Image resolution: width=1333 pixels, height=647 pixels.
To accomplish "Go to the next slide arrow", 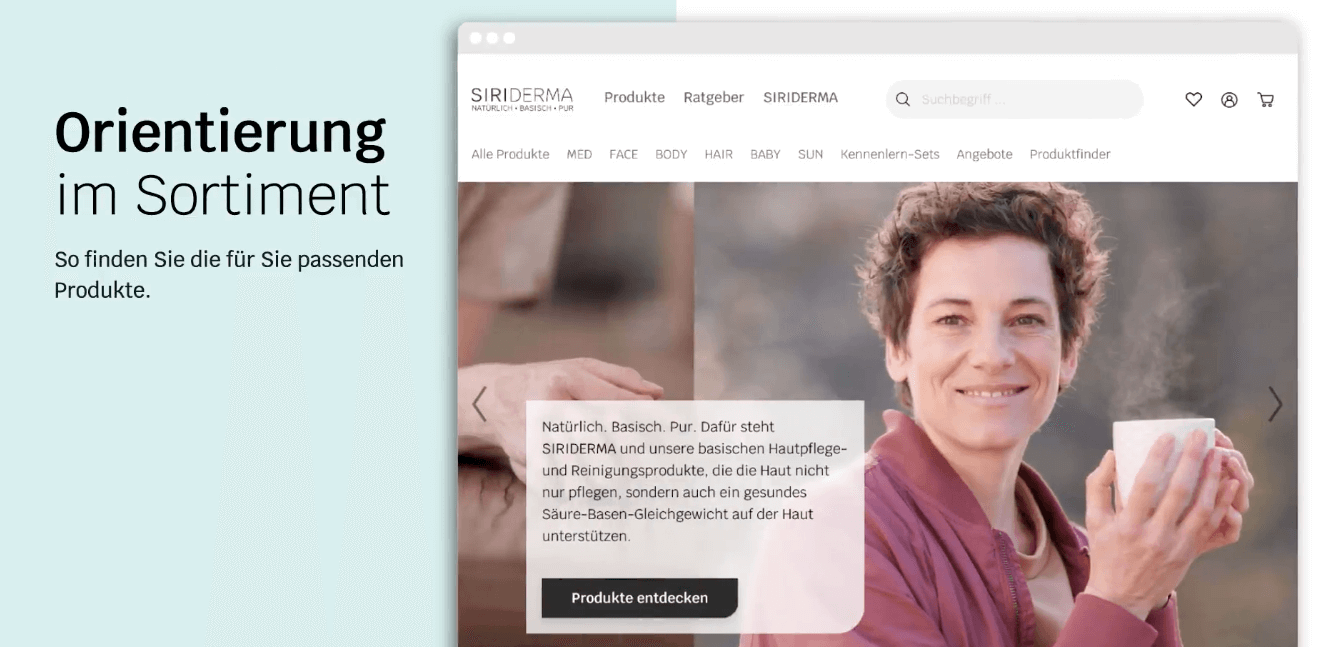I will [1275, 404].
